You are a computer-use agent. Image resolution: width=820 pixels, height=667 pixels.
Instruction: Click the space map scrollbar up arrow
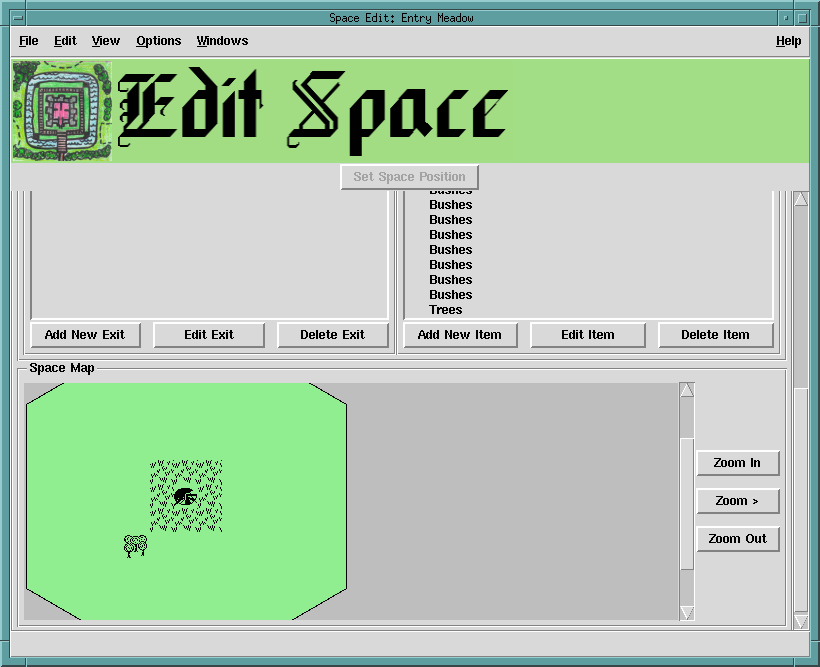[686, 391]
